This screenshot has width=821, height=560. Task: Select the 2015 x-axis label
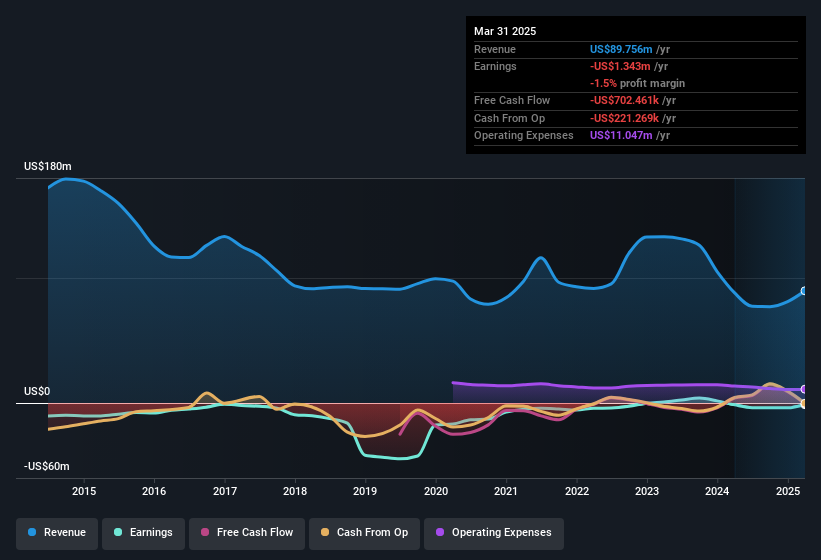(x=84, y=491)
